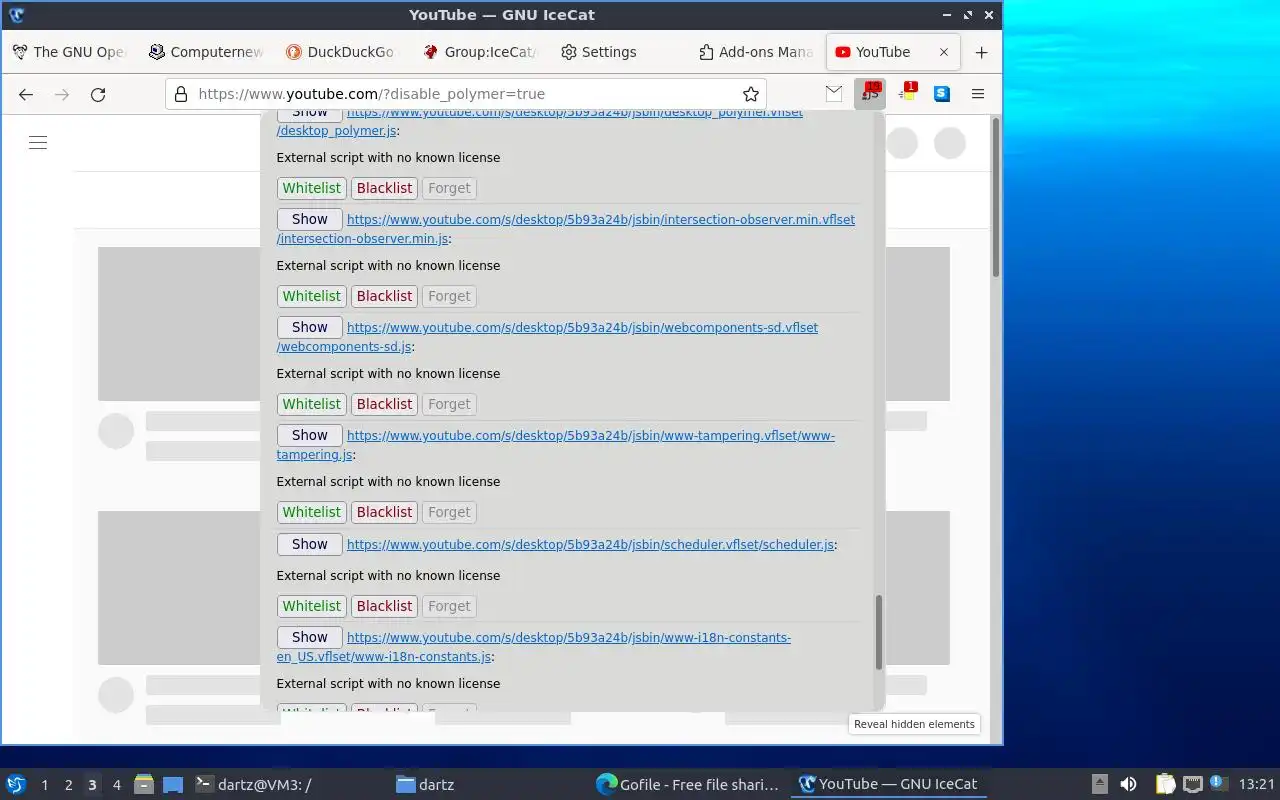Show the scheduler.js script source
Image resolution: width=1280 pixels, height=800 pixels.
(x=310, y=544)
